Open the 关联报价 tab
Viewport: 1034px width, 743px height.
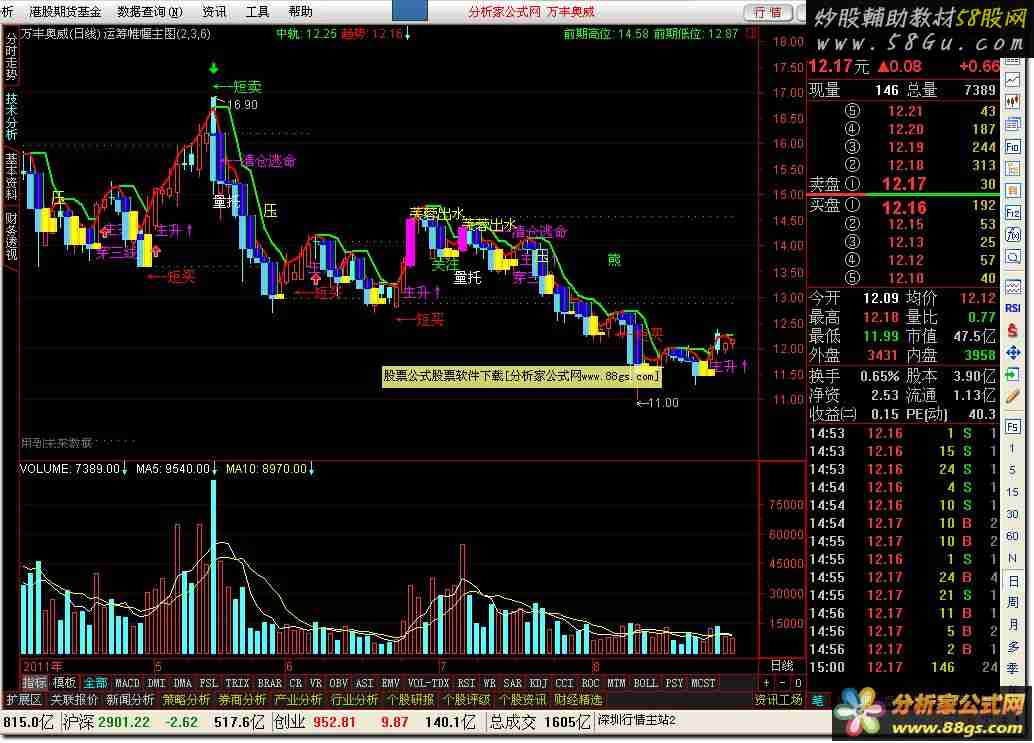pos(75,699)
